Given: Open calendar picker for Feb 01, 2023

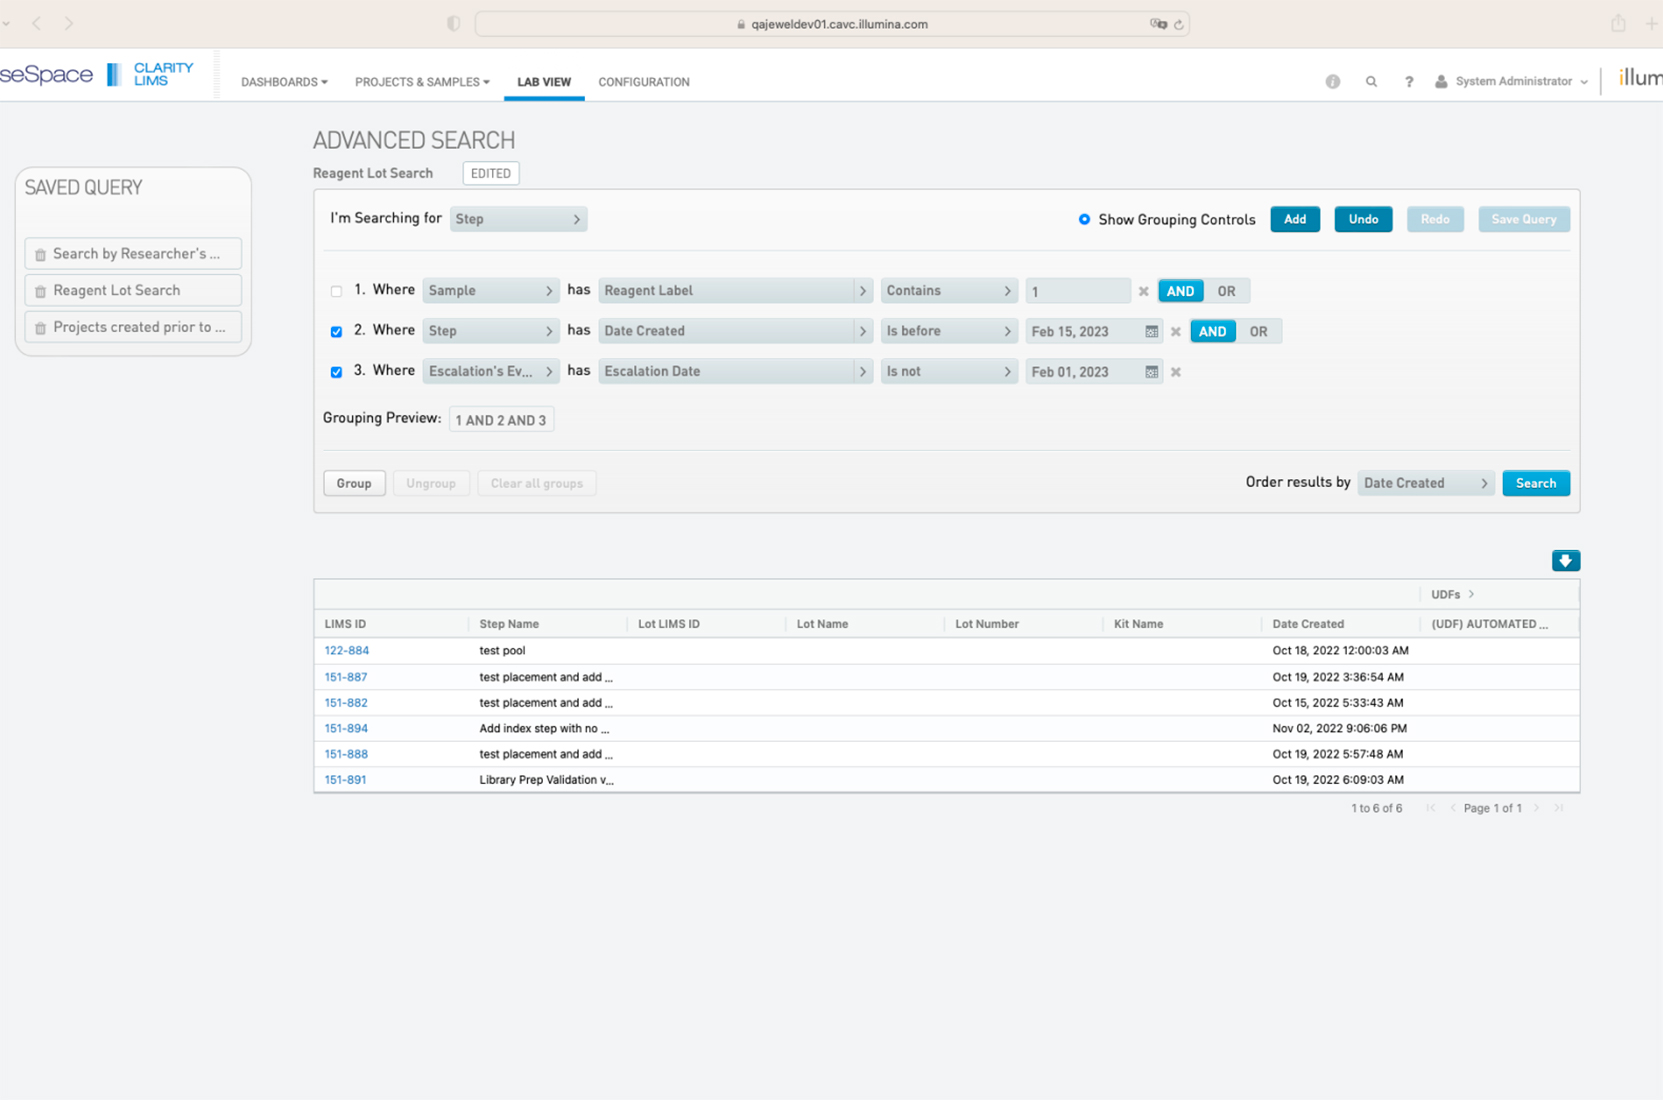Looking at the screenshot, I should point(1151,372).
